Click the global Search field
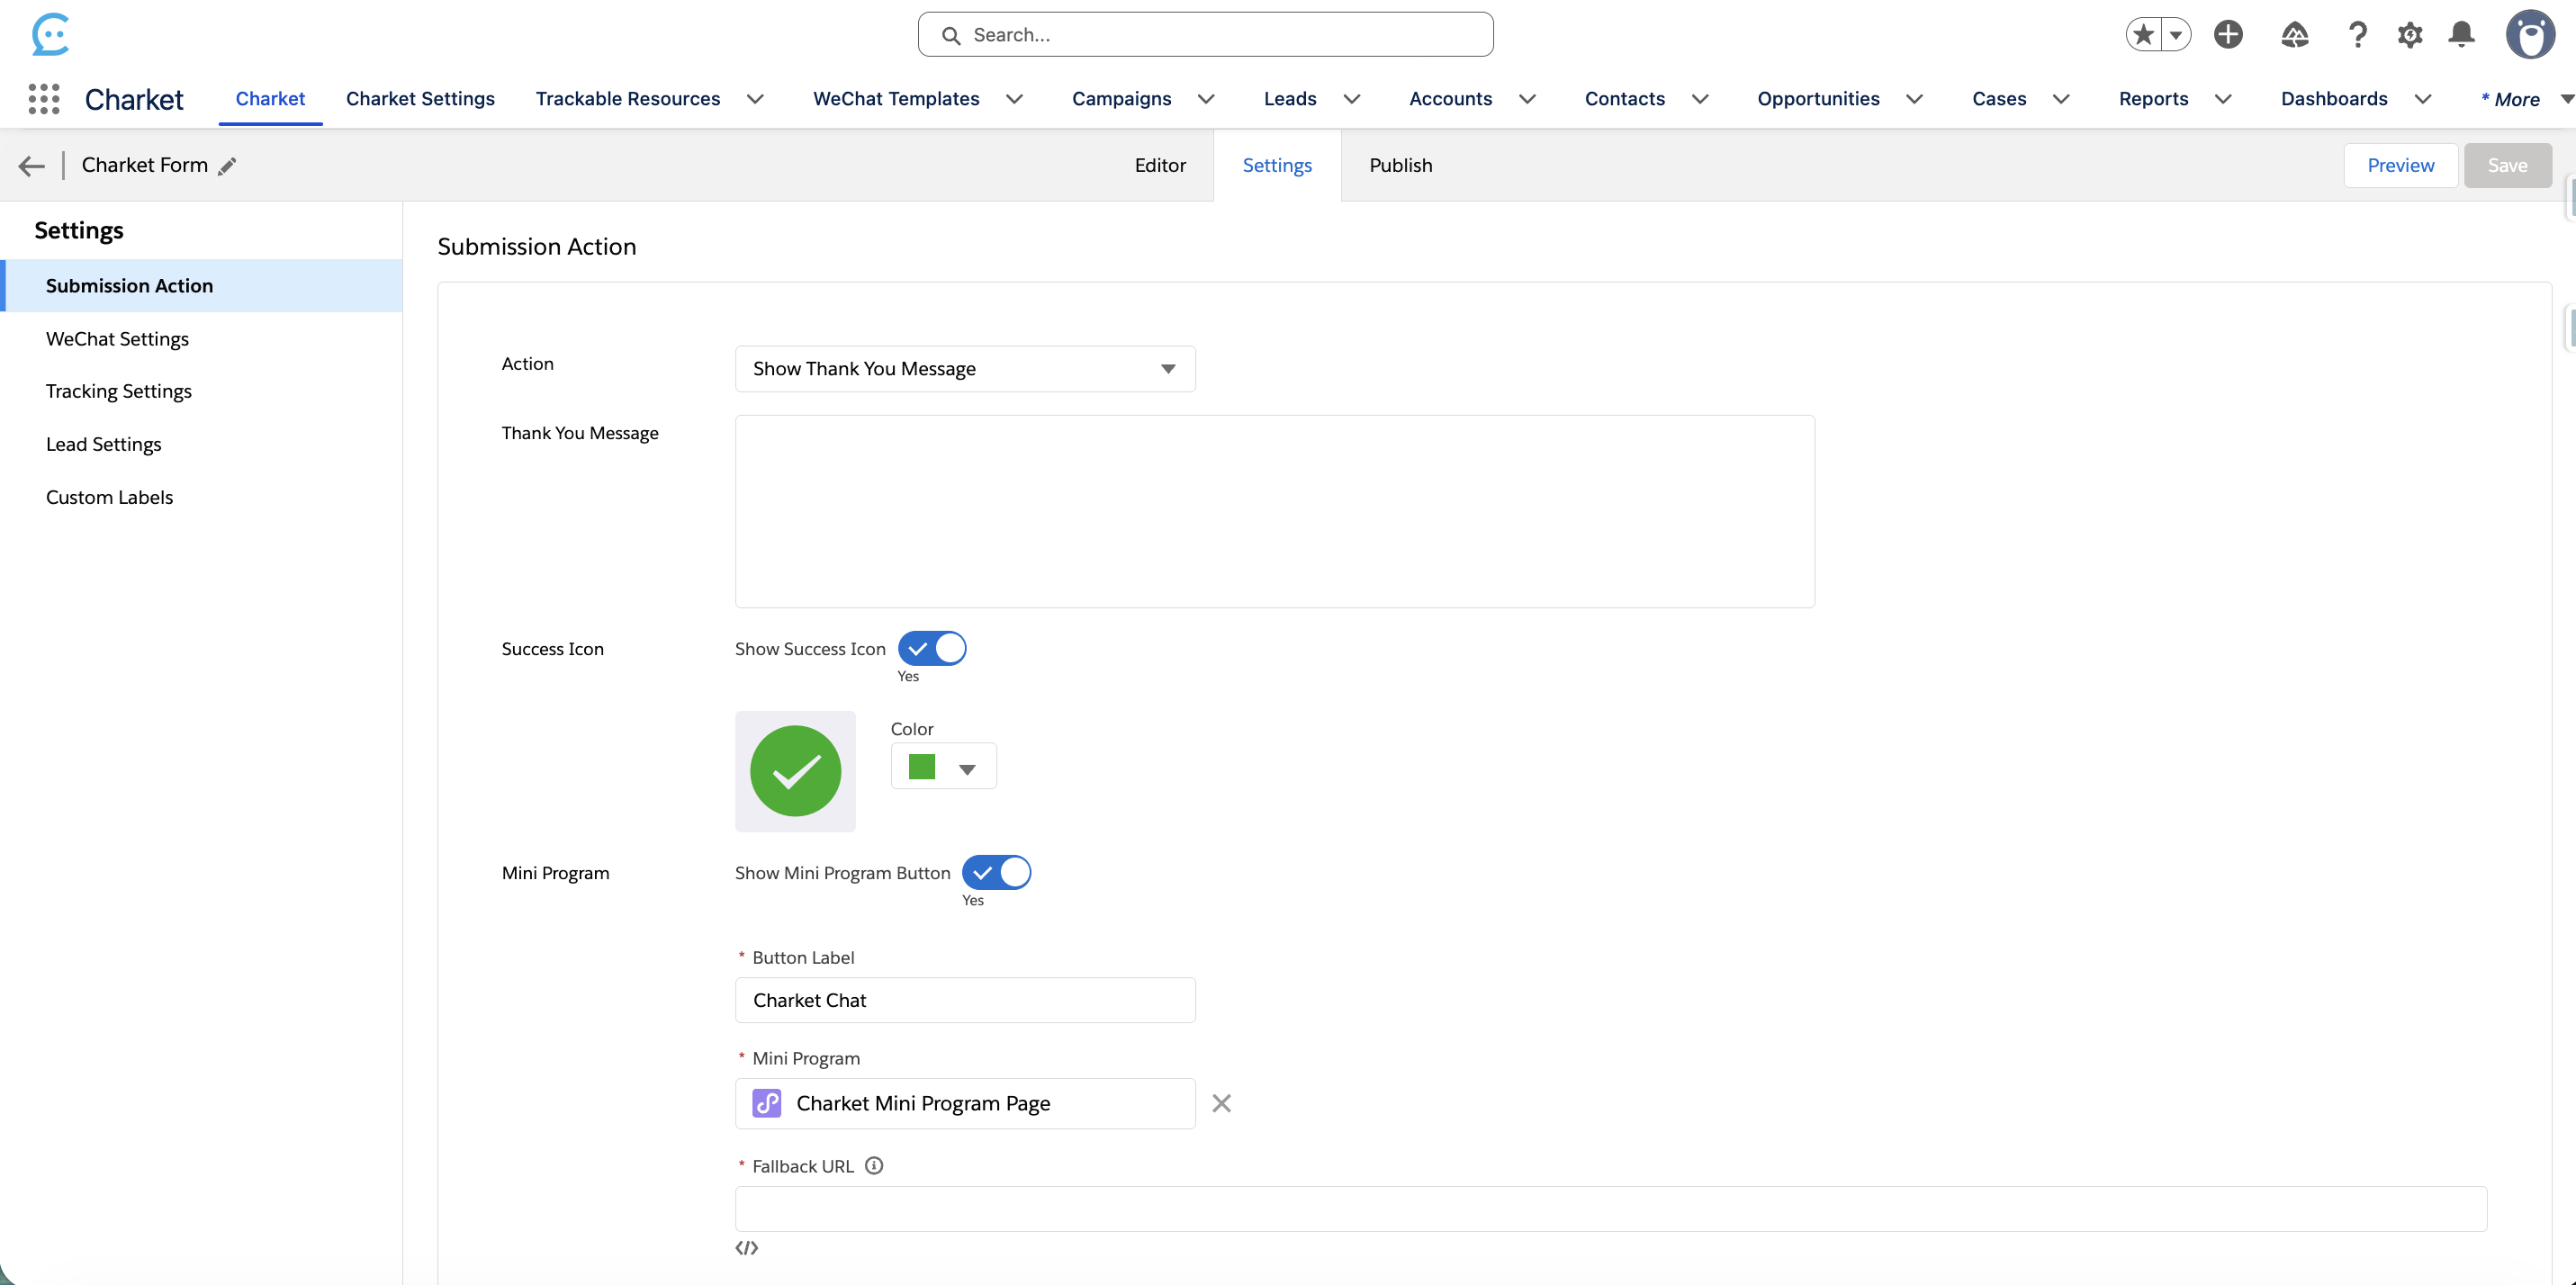This screenshot has height=1285, width=2576. pos(1205,35)
